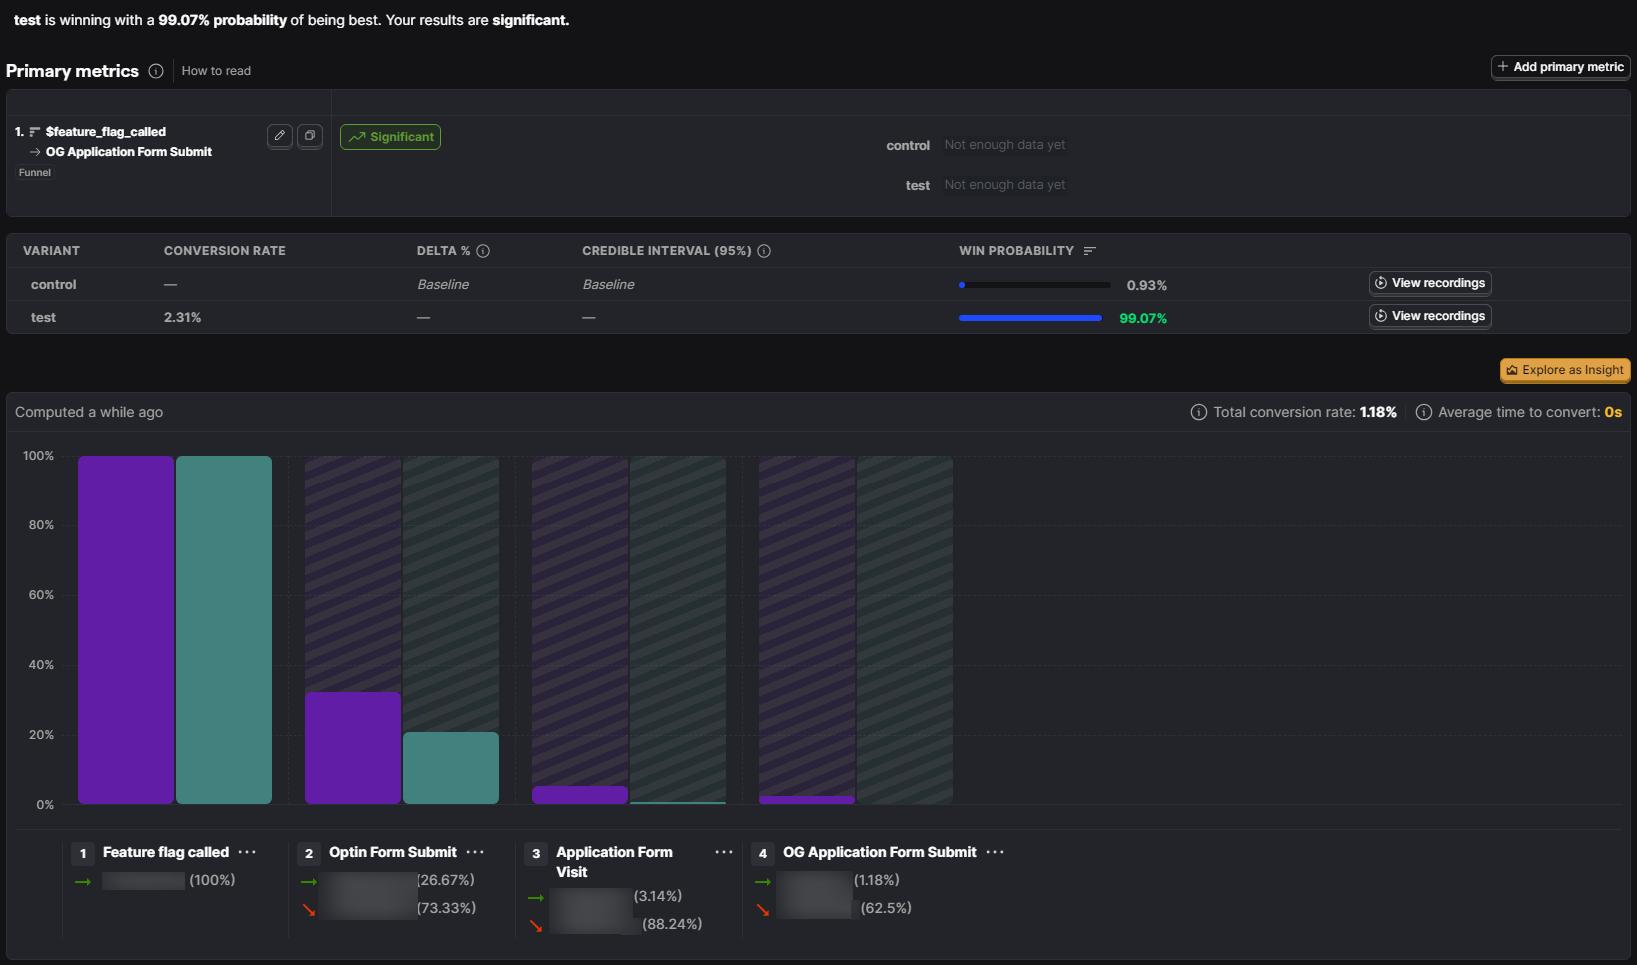This screenshot has height=965, width=1637.
Task: Click the info icon beside Primary metrics
Action: pyautogui.click(x=156, y=71)
